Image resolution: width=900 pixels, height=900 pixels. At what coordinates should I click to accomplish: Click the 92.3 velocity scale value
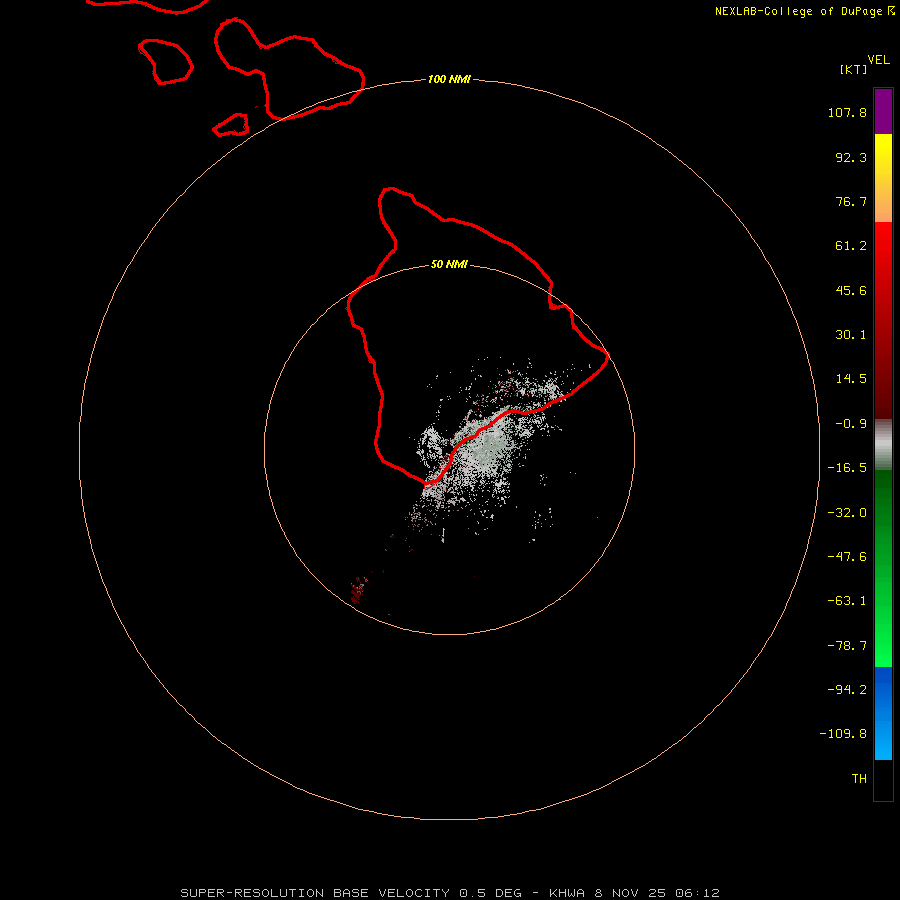[x=851, y=157]
